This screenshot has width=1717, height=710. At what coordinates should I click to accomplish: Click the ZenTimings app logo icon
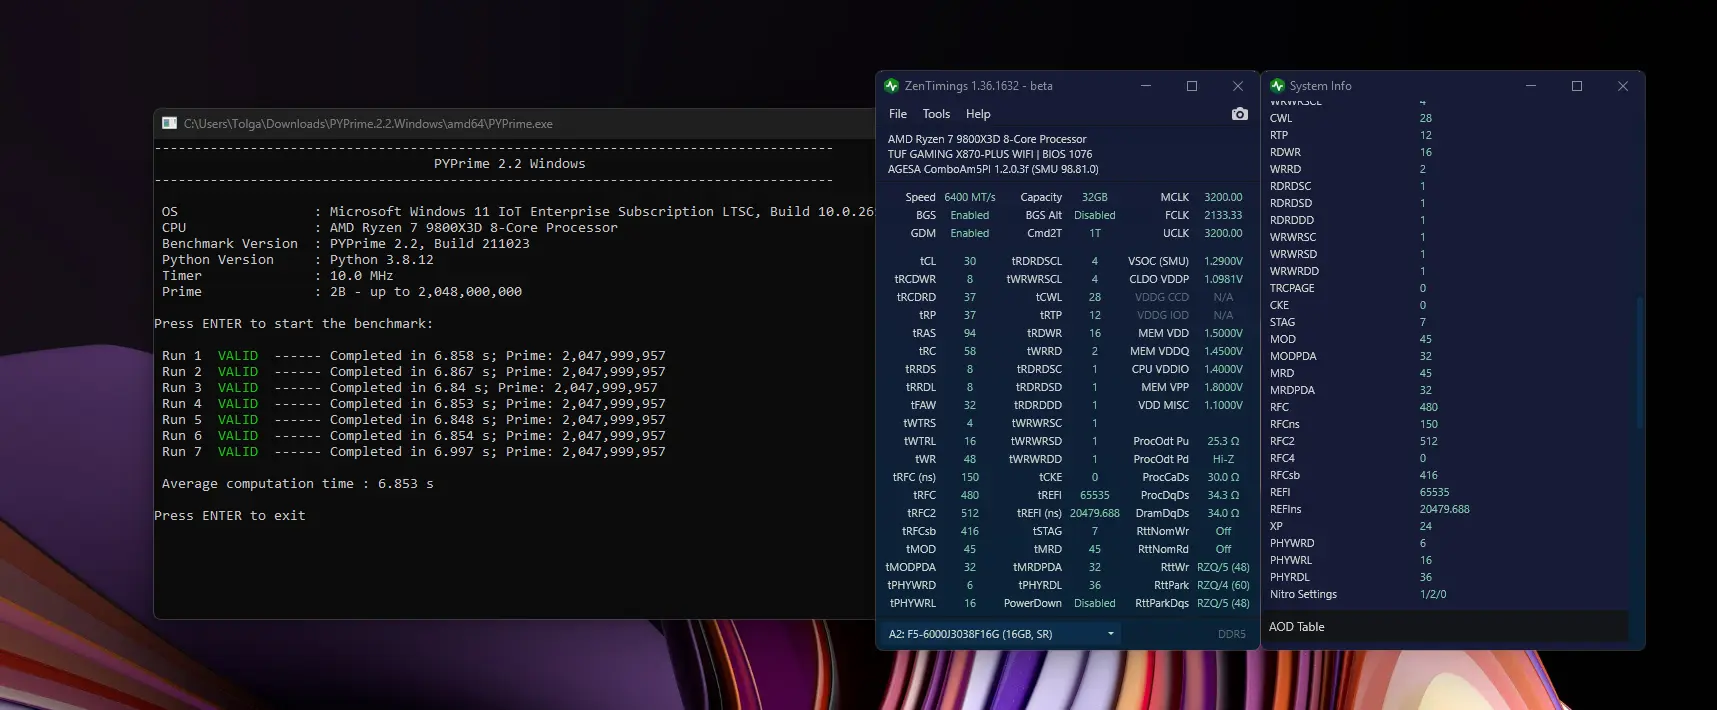[892, 86]
